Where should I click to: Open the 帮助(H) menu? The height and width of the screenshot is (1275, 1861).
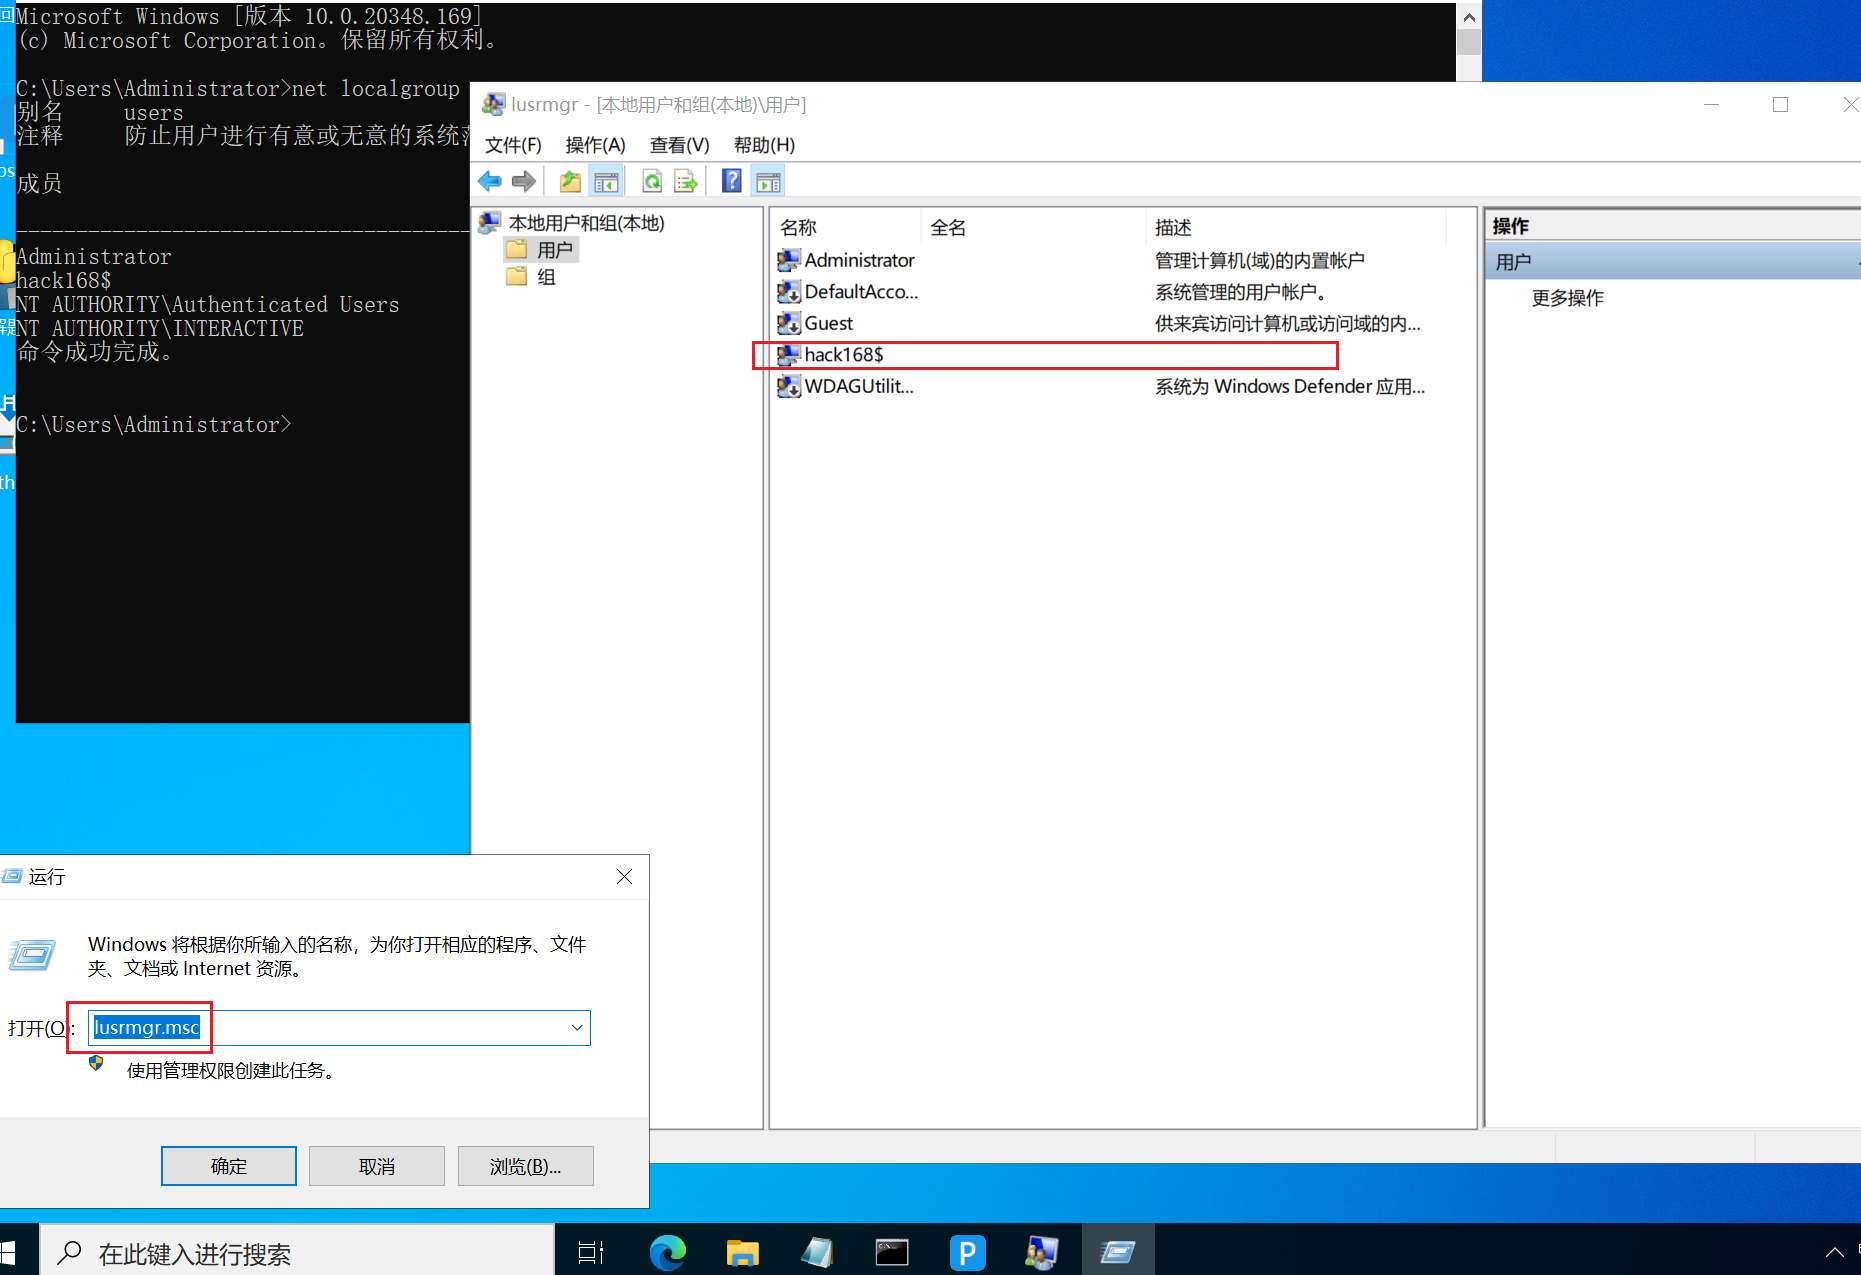point(764,145)
